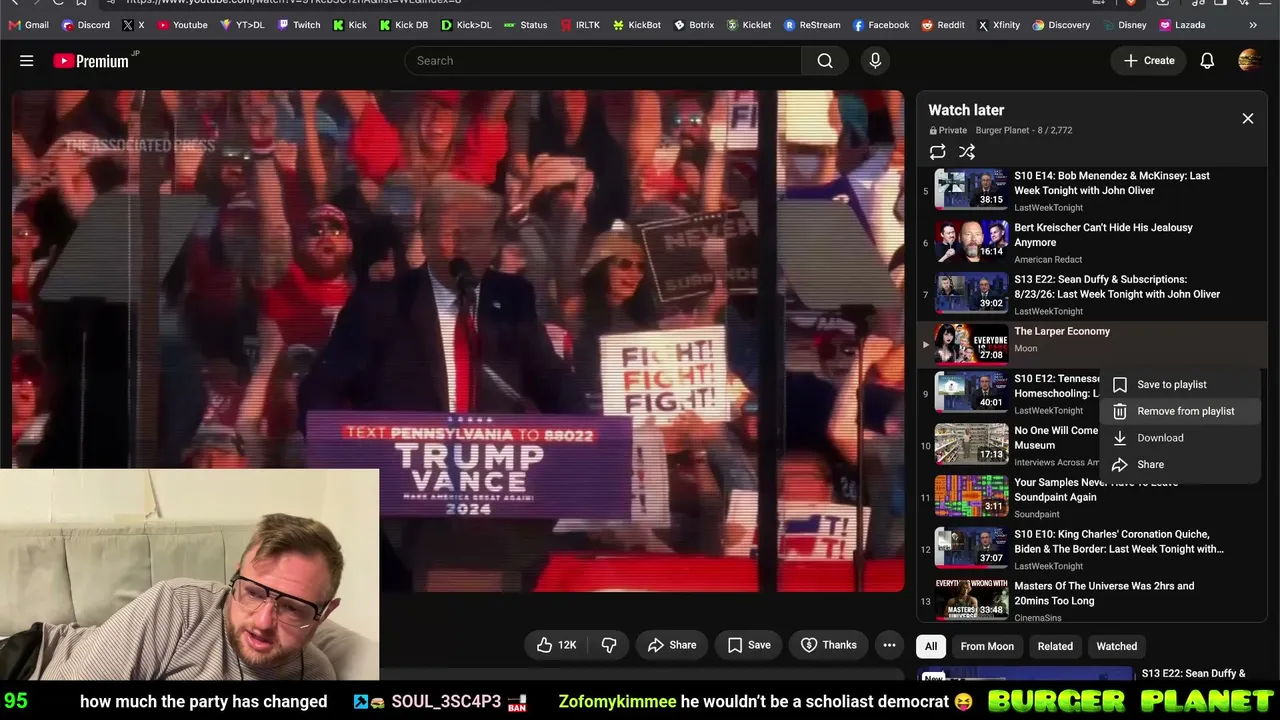Viewport: 1280px width, 720px height.
Task: Open the Status bookmark
Action: click(525, 25)
